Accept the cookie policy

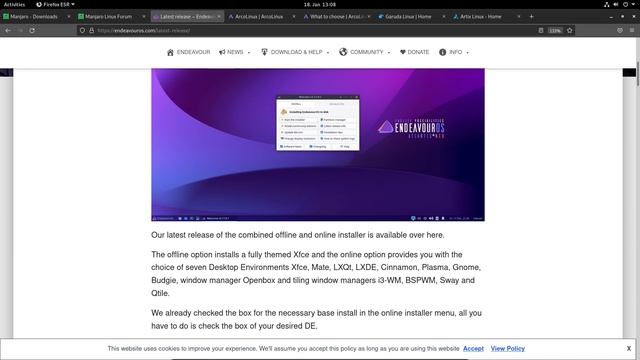click(x=473, y=349)
